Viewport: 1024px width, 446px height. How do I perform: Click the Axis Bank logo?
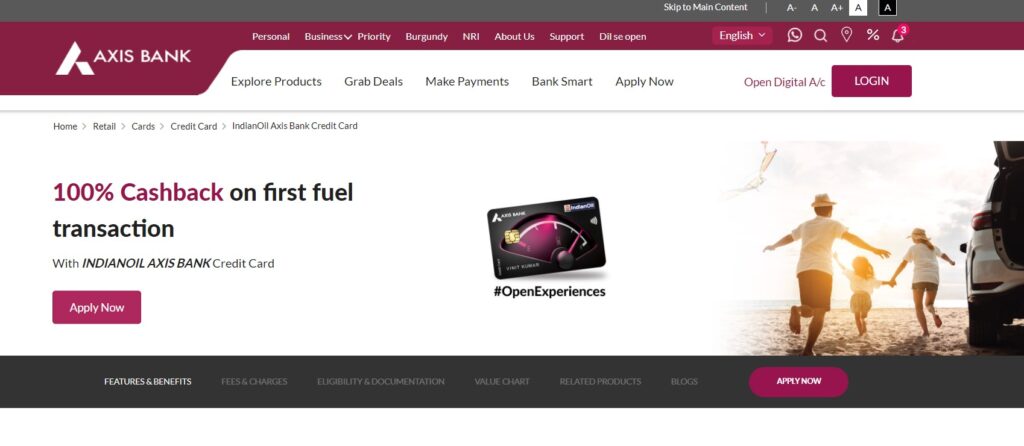tap(123, 58)
